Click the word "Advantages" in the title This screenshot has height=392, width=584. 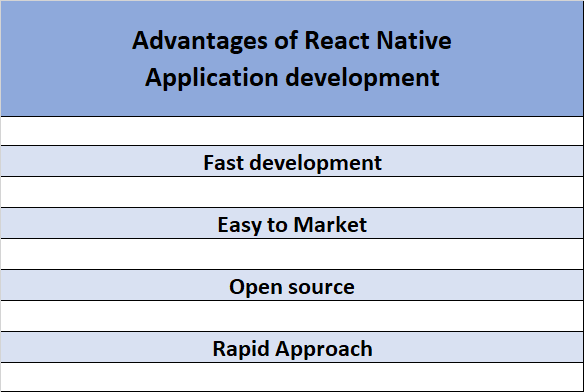coord(200,41)
